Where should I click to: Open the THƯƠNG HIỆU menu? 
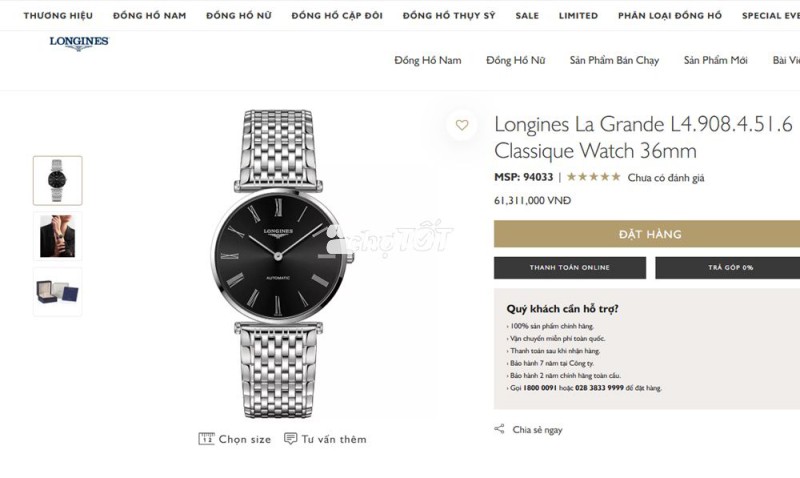[x=58, y=16]
